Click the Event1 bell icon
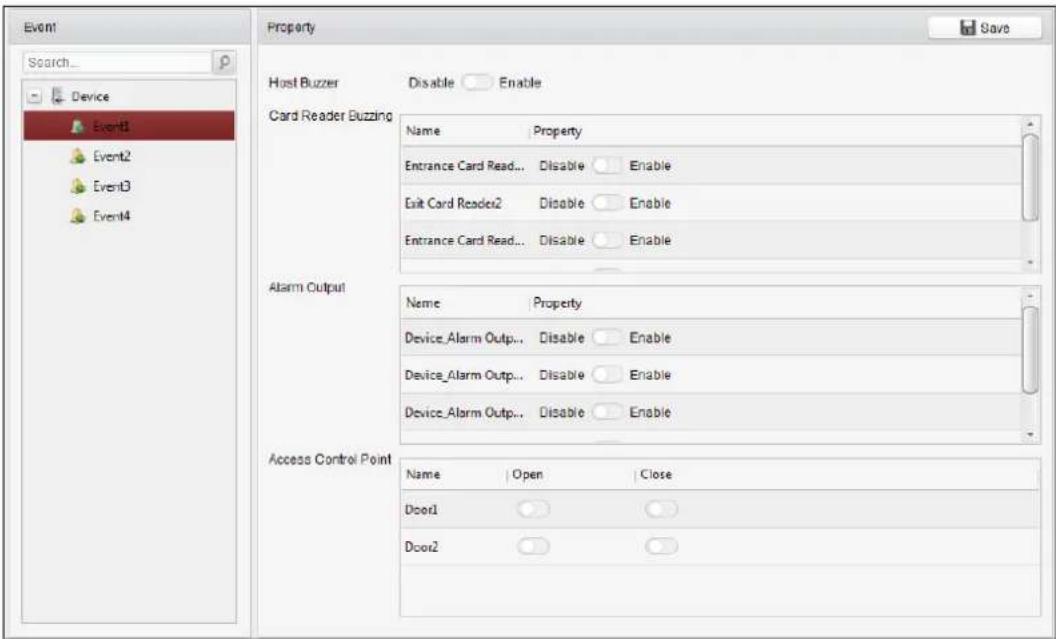The image size is (1056, 639). [79, 126]
